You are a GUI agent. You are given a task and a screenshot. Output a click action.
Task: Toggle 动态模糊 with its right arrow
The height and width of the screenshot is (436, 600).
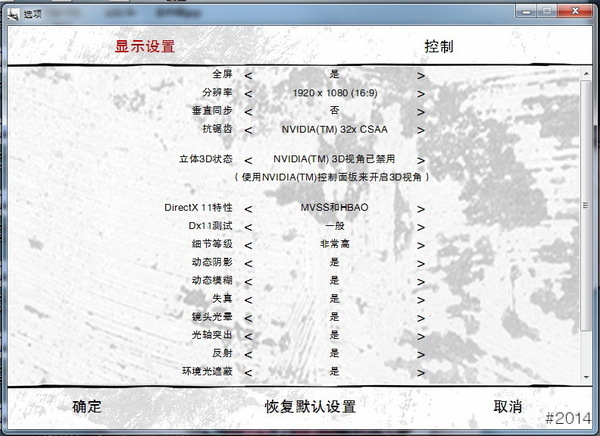pos(421,282)
